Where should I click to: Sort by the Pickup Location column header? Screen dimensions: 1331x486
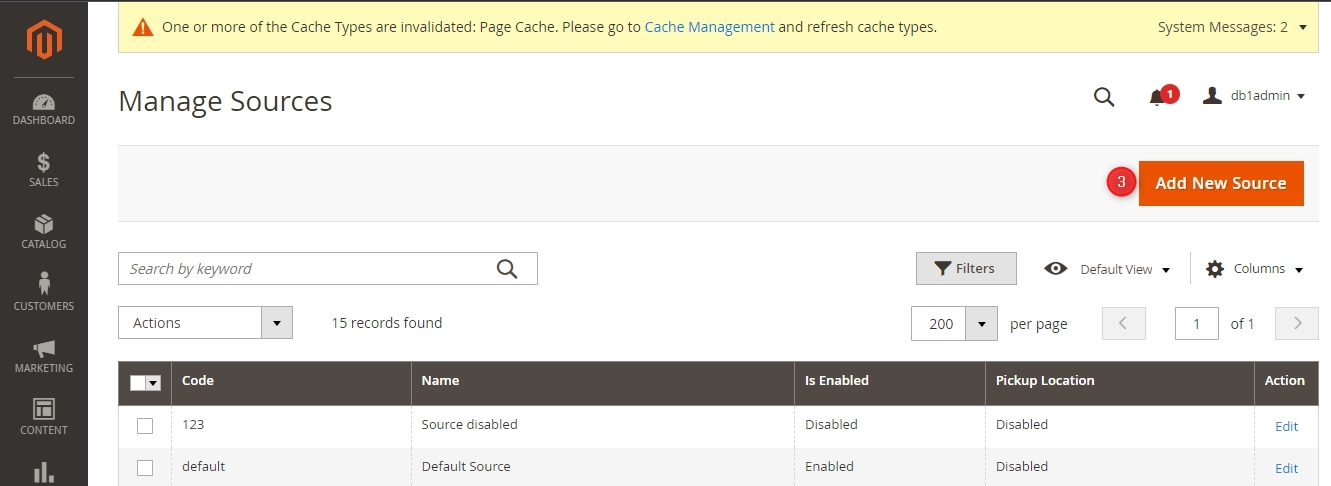click(x=1120, y=381)
